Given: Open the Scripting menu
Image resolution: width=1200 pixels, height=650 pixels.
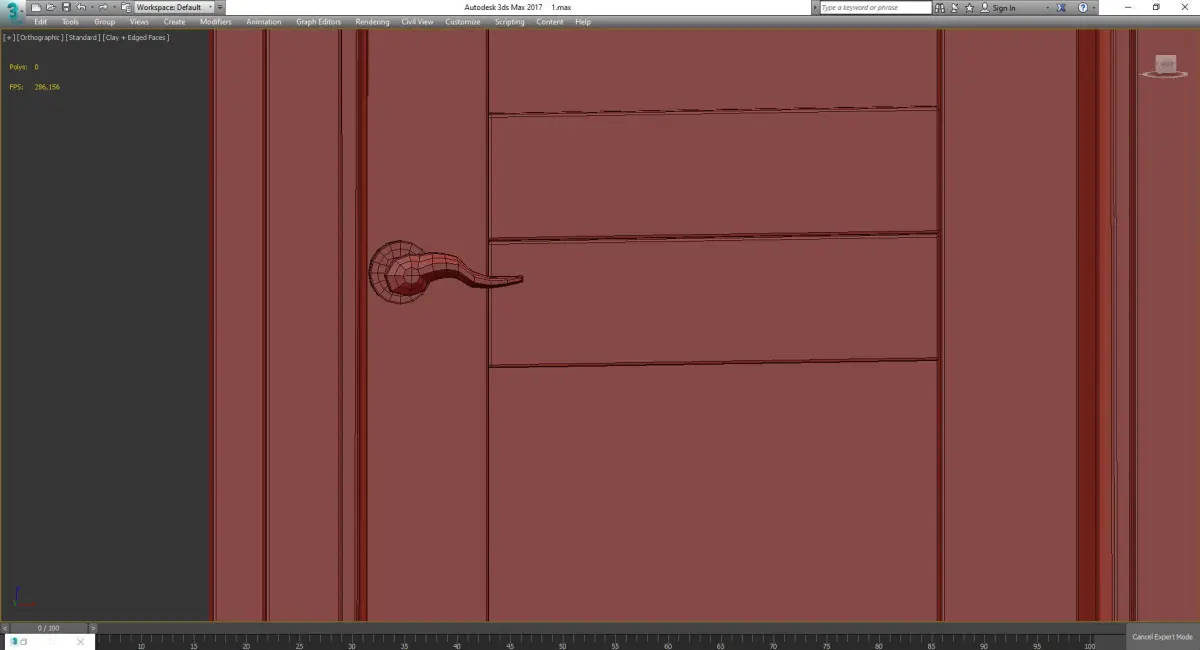Looking at the screenshot, I should (x=510, y=22).
